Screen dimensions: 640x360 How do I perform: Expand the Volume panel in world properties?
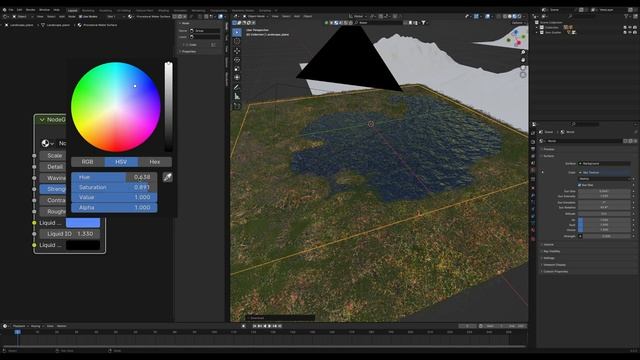[x=548, y=244]
